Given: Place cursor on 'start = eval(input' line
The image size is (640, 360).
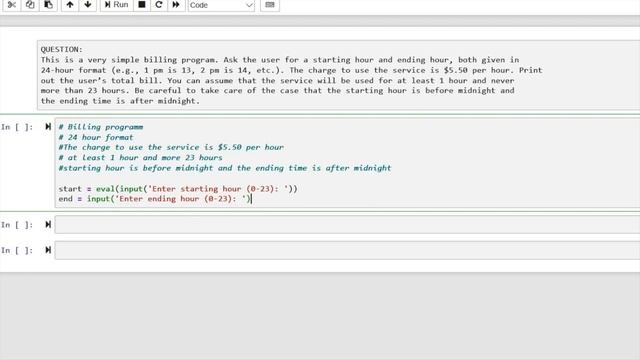Looking at the screenshot, I should [x=178, y=189].
